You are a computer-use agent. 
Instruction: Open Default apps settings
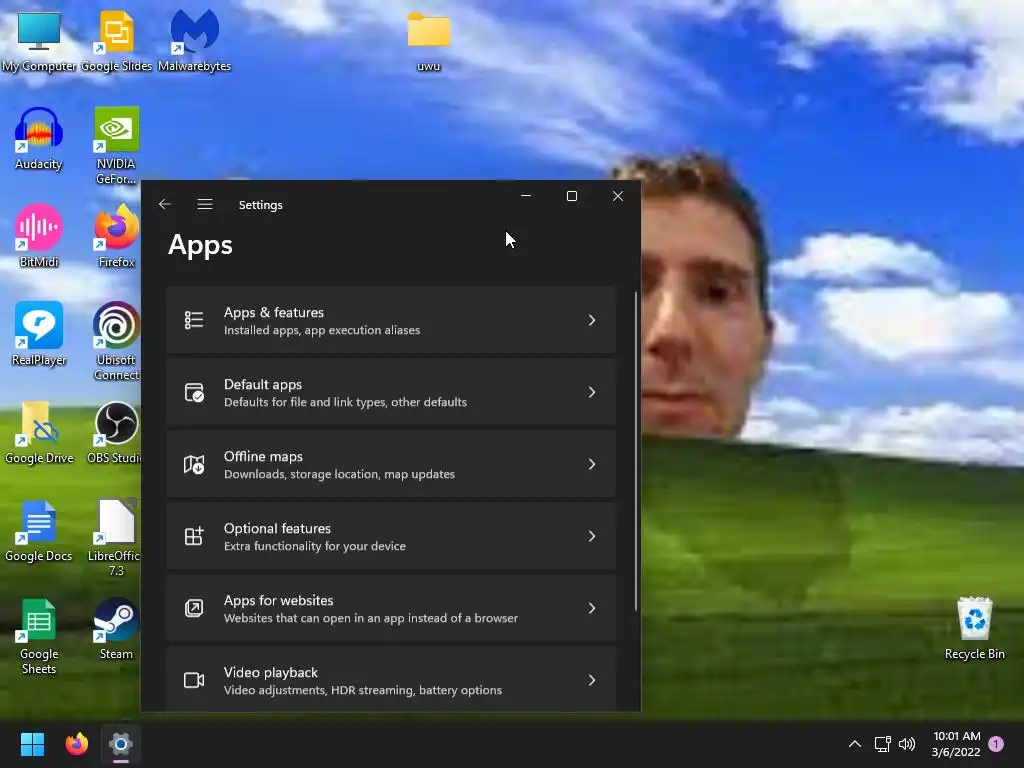pos(391,392)
